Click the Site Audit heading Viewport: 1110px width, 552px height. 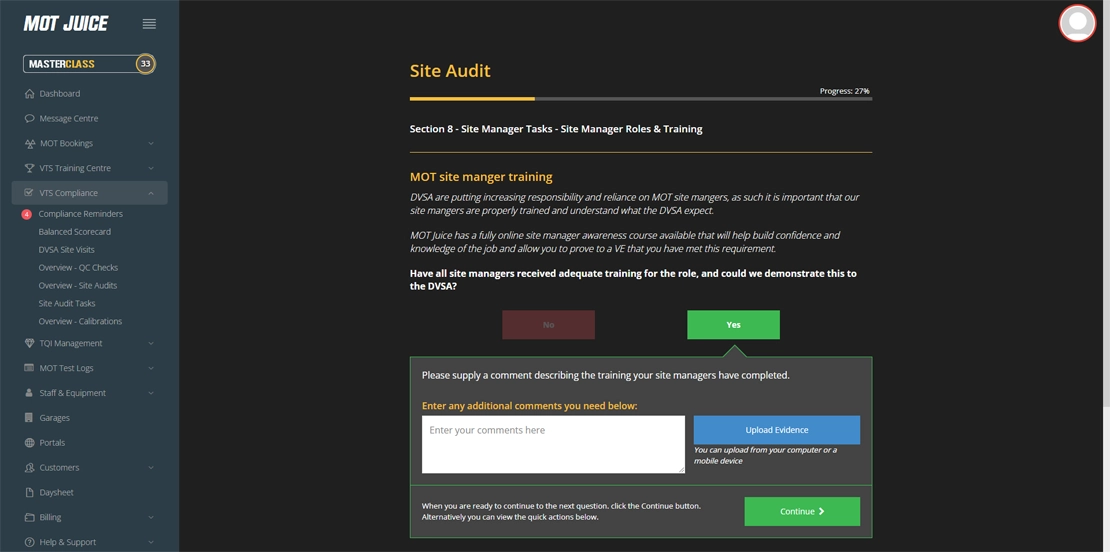[x=450, y=71]
